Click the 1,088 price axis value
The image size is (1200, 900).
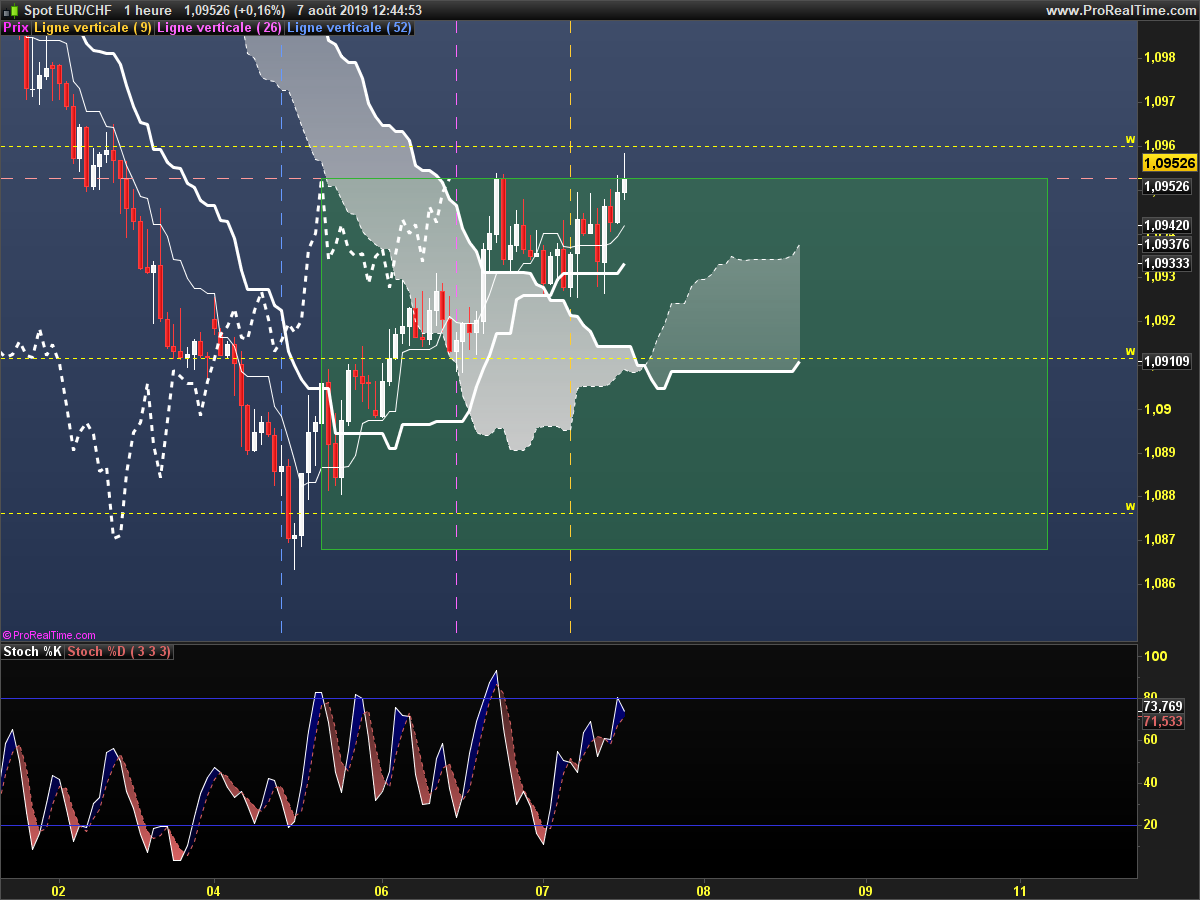coord(1160,496)
